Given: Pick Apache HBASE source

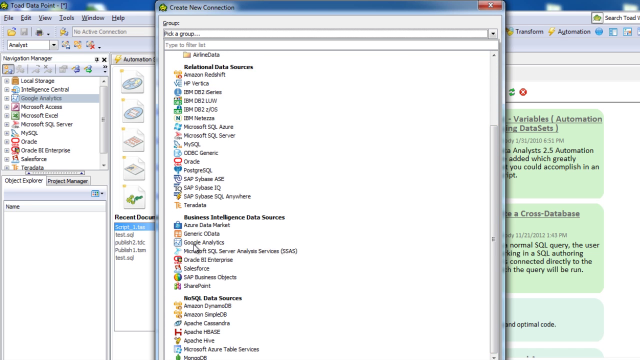Looking at the screenshot, I should click(x=202, y=332).
